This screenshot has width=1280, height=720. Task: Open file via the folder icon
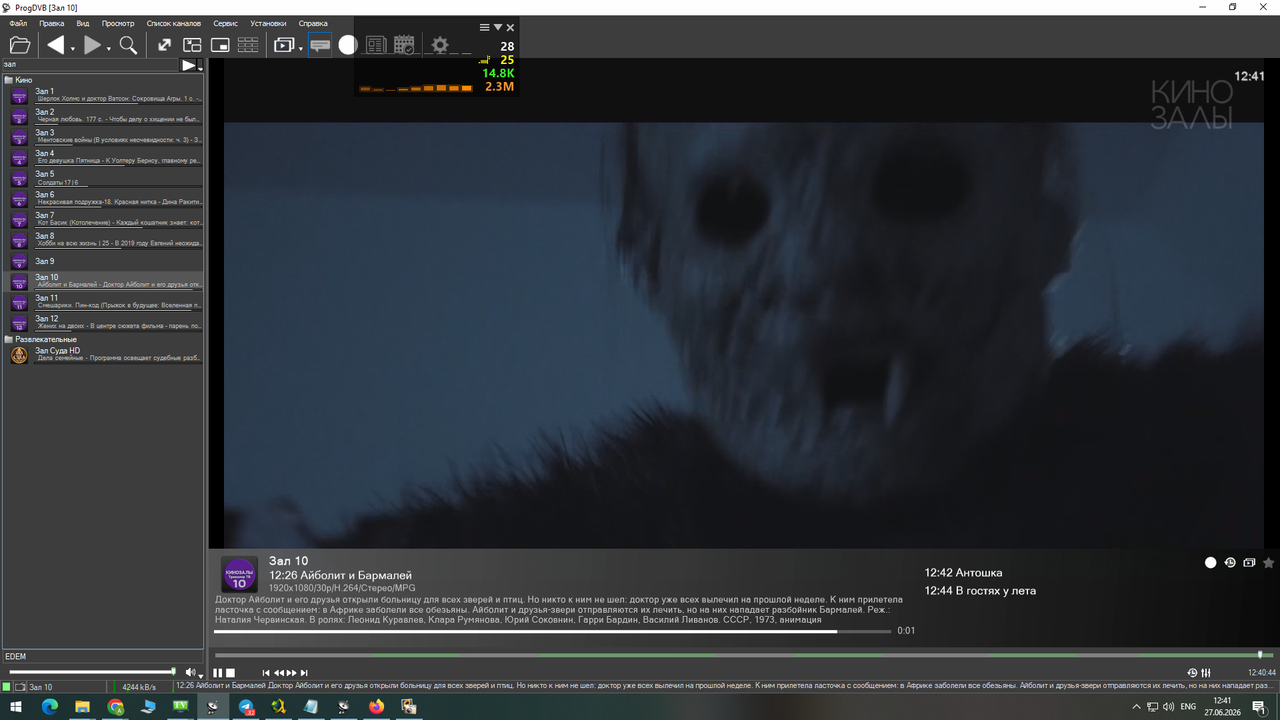20,45
